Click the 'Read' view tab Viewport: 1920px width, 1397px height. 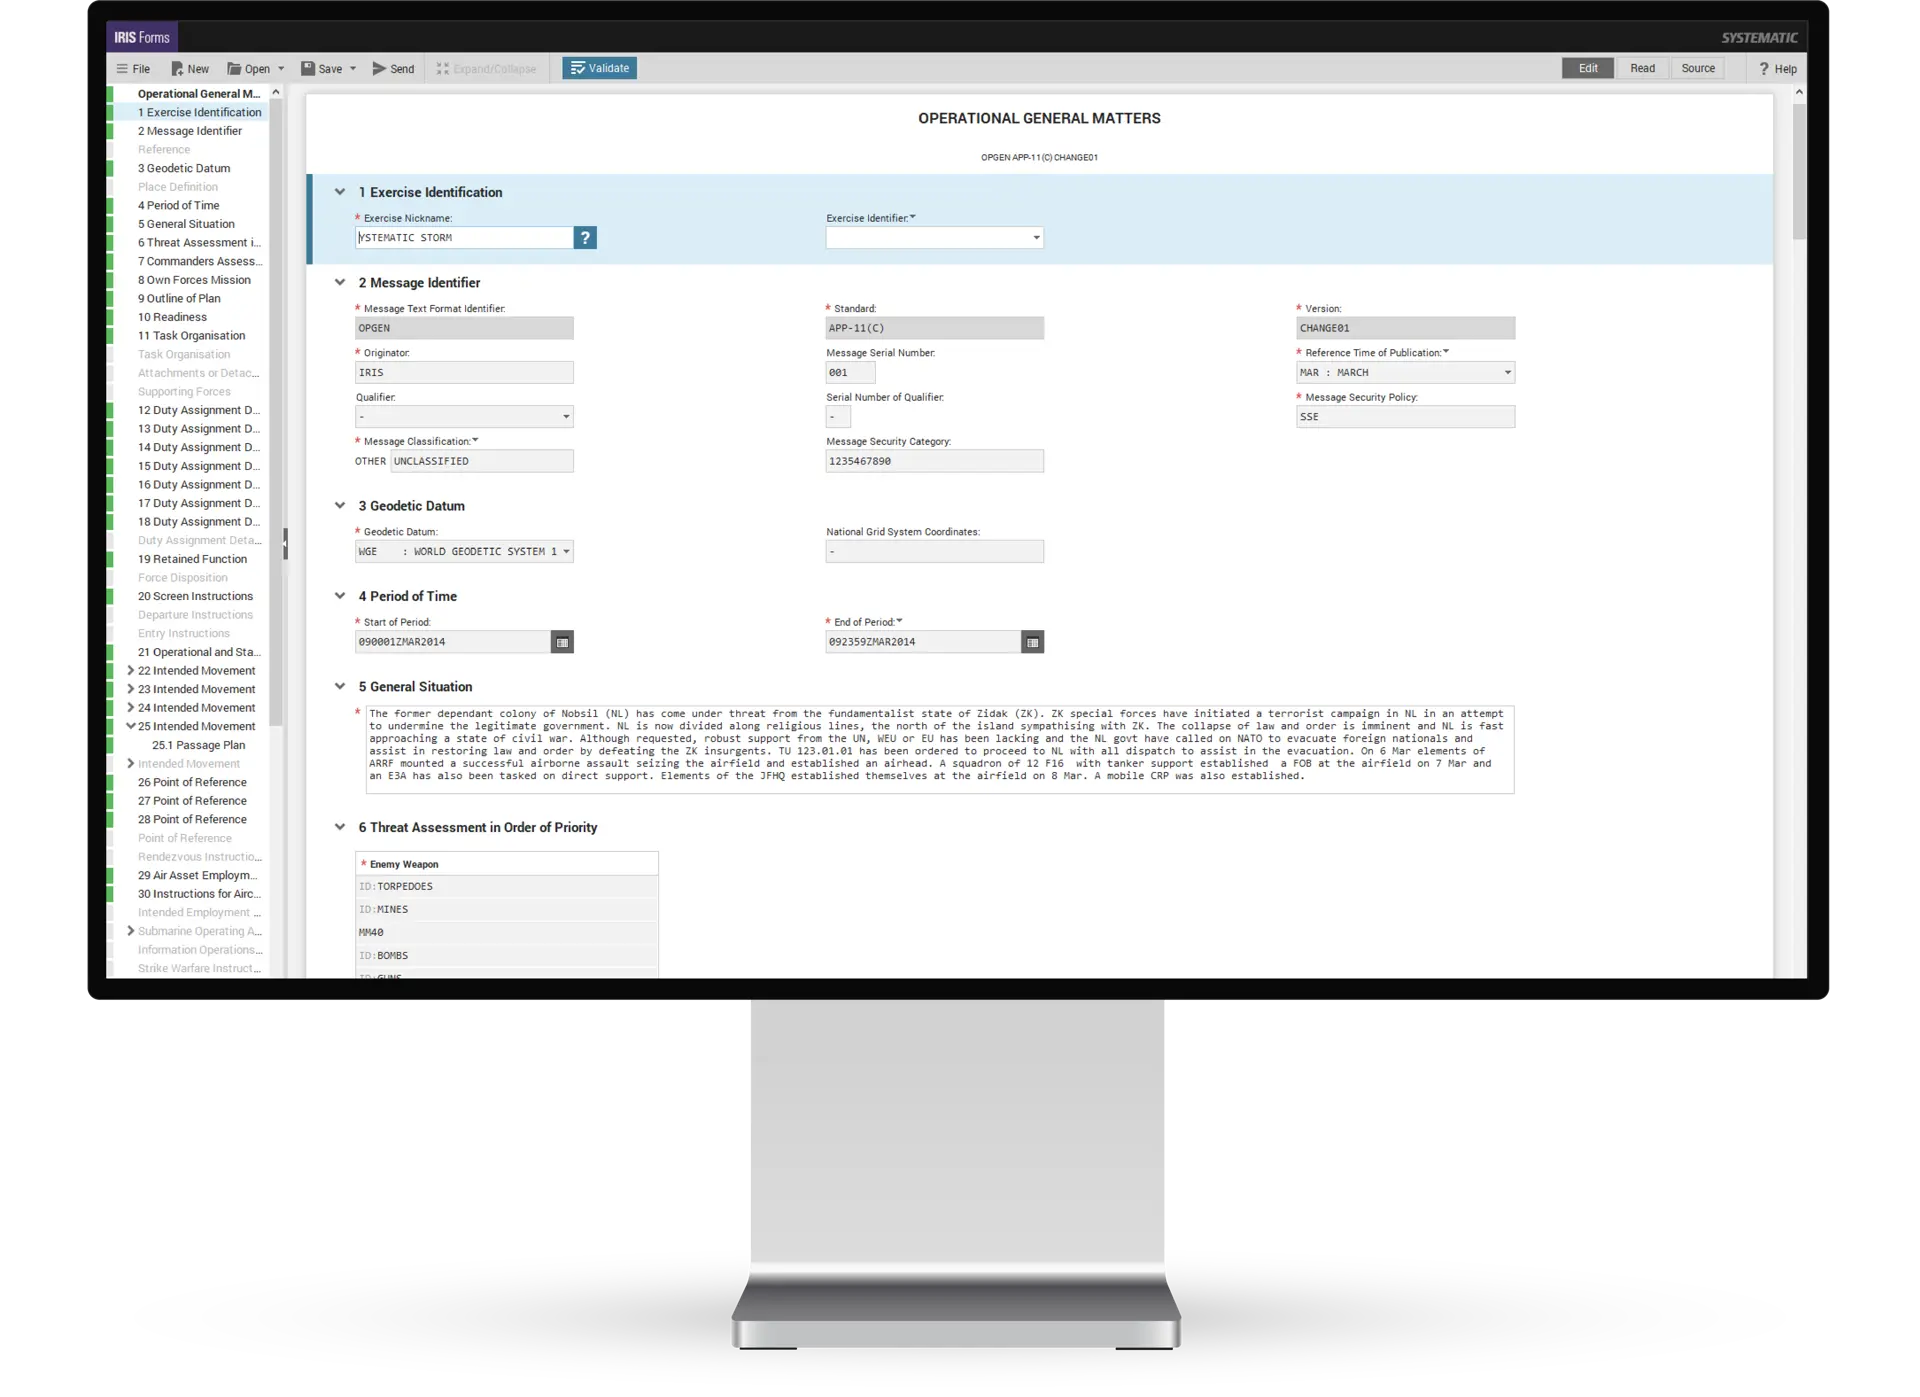click(x=1641, y=67)
